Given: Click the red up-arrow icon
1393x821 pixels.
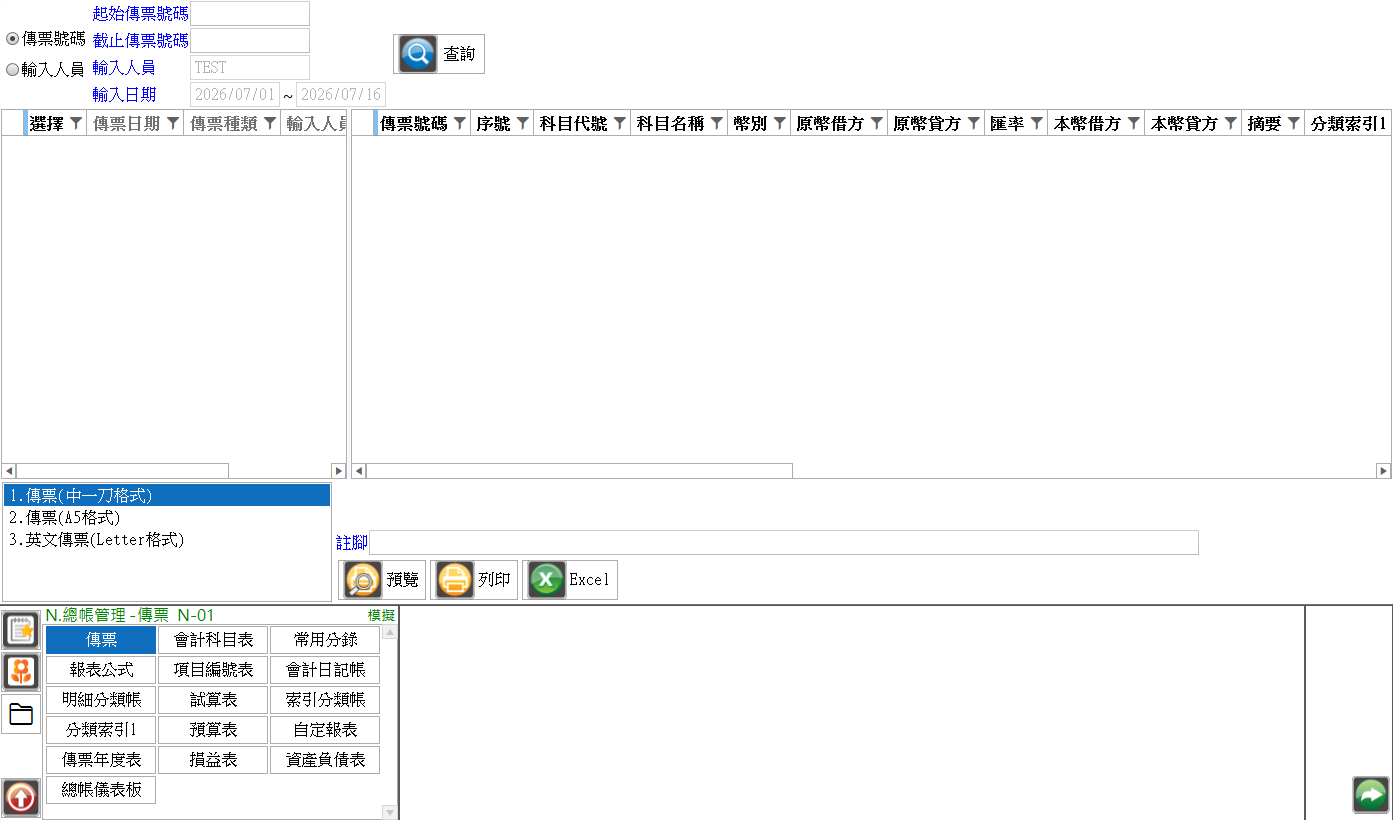Looking at the screenshot, I should [x=21, y=797].
